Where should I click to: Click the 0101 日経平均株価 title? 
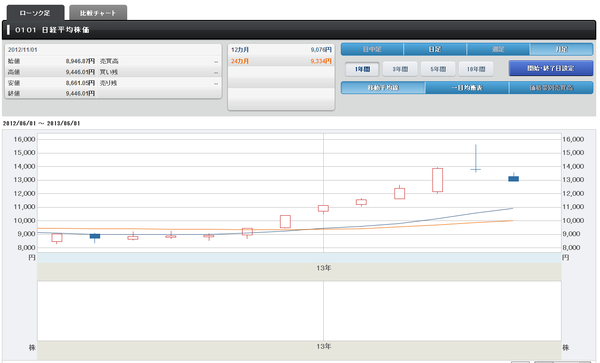[52, 30]
